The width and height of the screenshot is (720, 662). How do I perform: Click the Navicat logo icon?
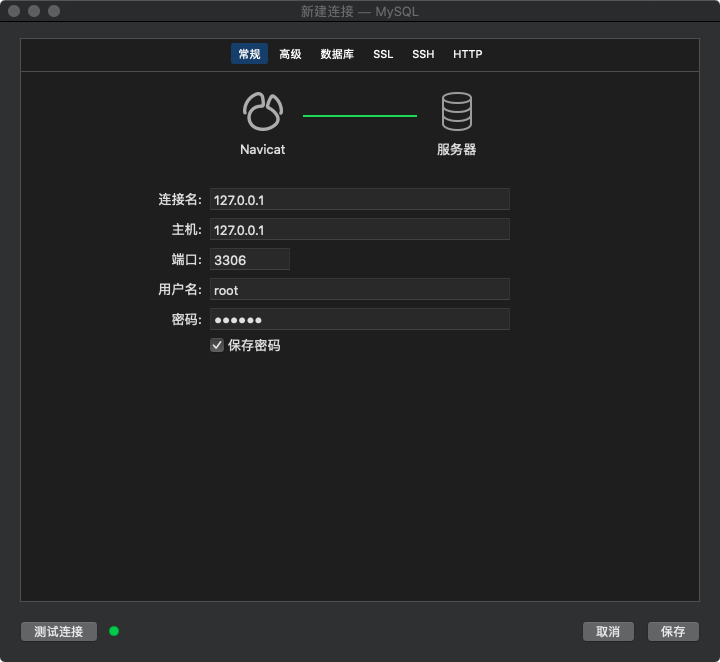click(263, 112)
